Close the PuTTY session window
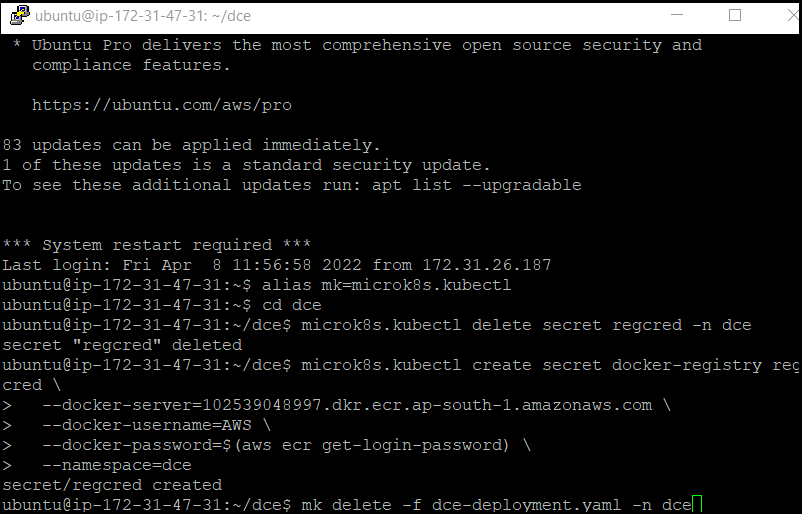The image size is (802, 514). 792,15
